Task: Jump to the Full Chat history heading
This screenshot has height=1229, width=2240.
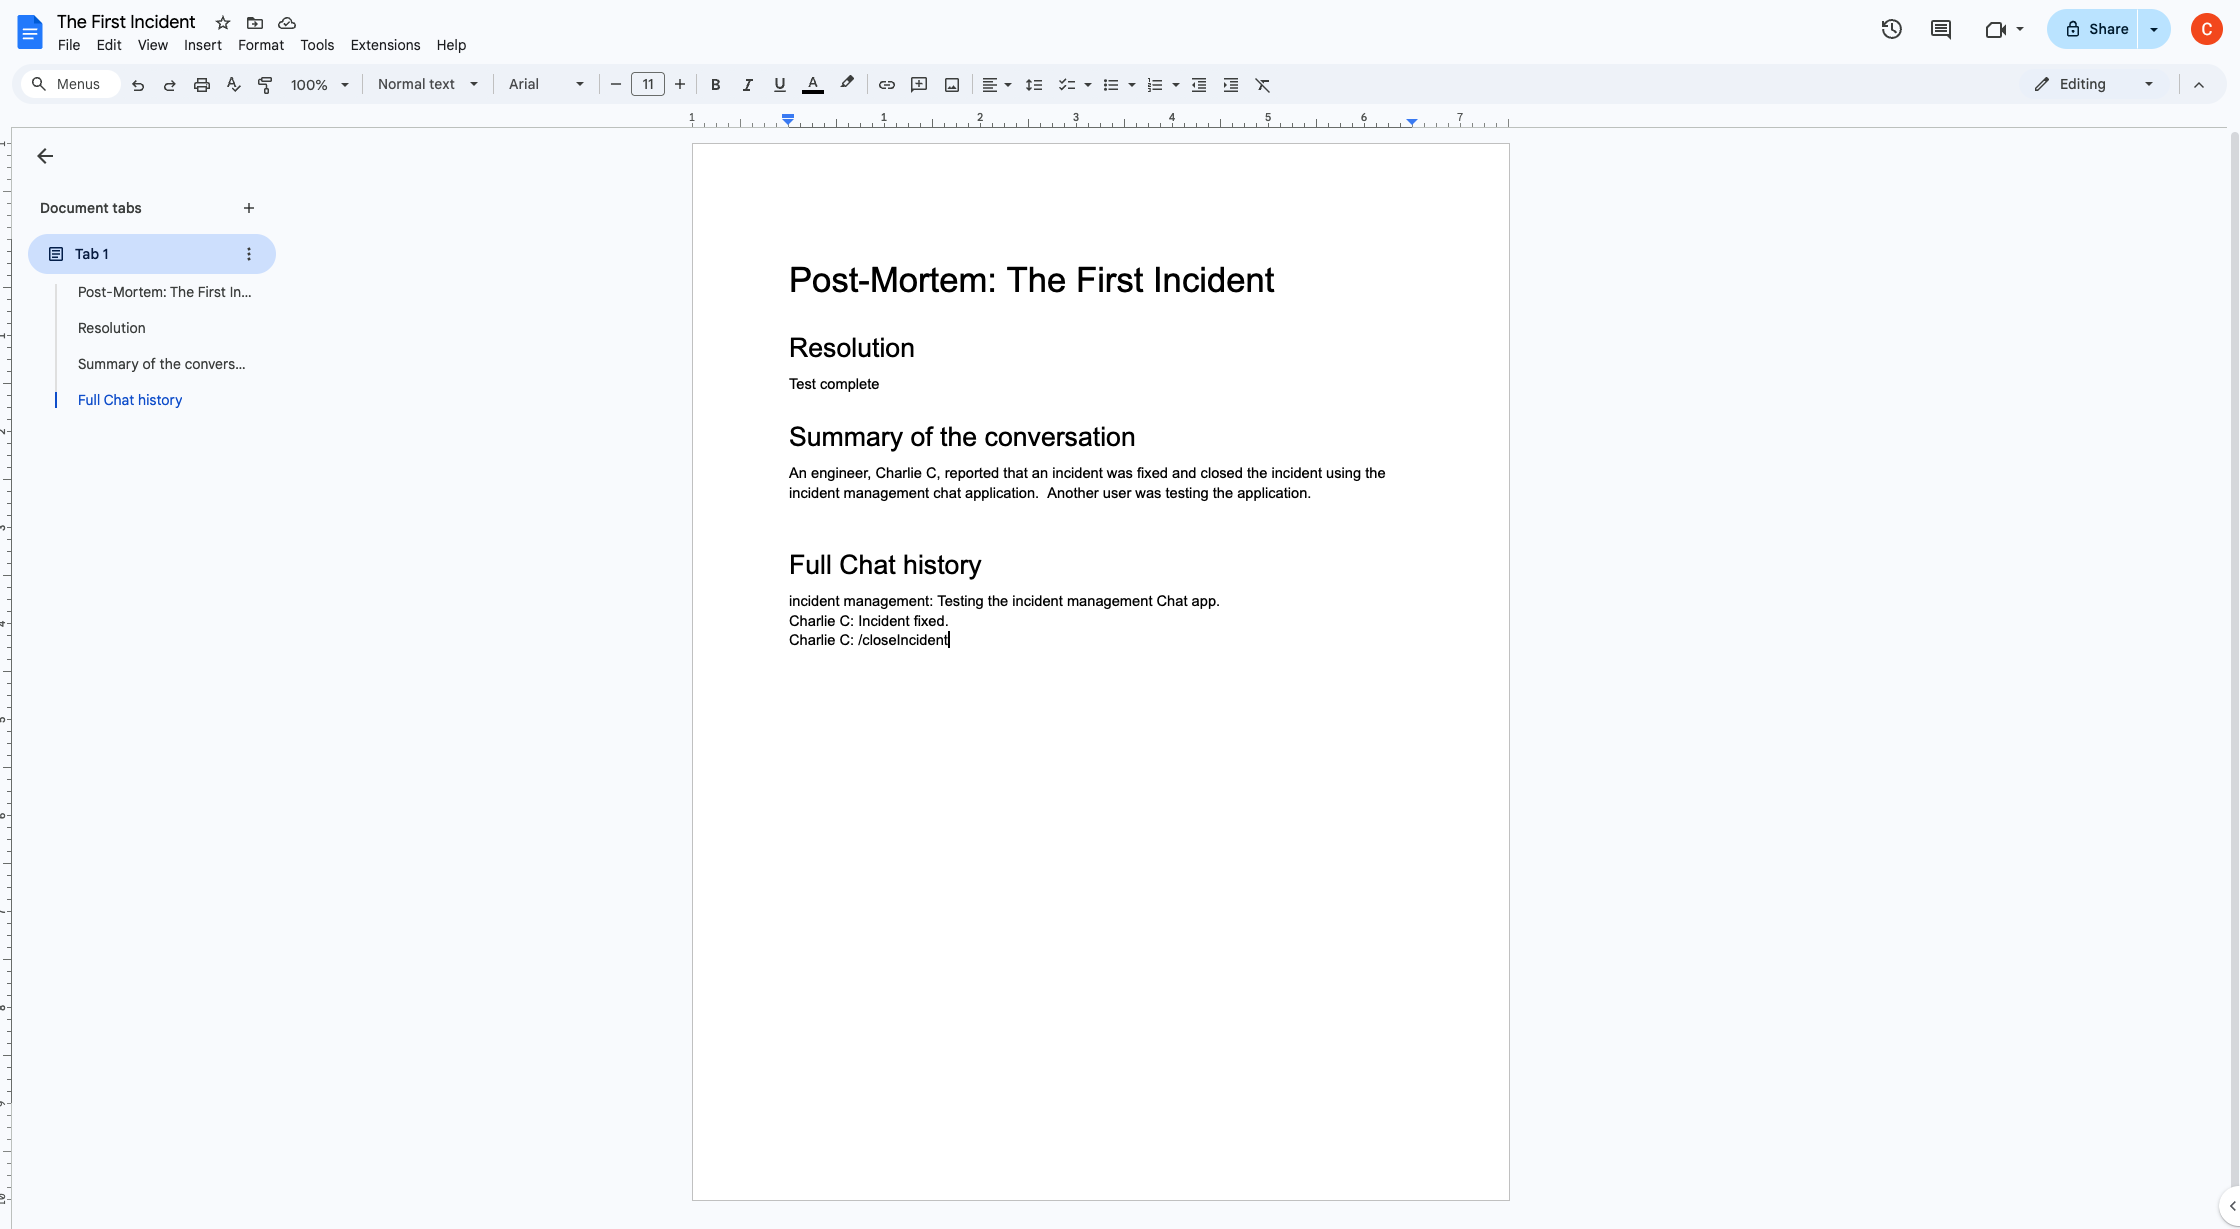Action: click(129, 399)
